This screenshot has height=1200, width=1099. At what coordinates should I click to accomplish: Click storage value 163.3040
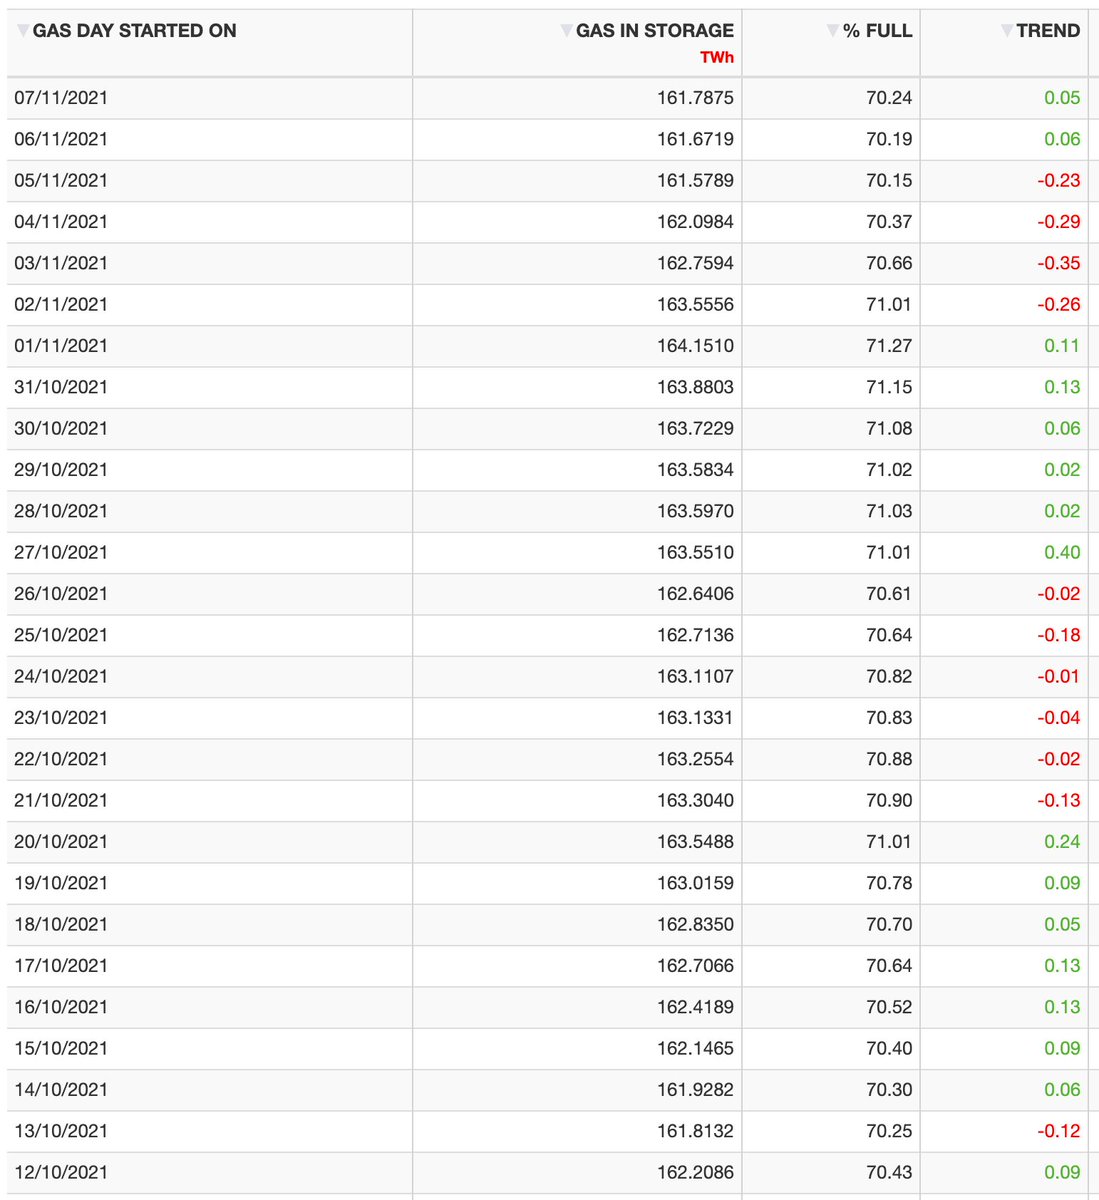(x=695, y=800)
